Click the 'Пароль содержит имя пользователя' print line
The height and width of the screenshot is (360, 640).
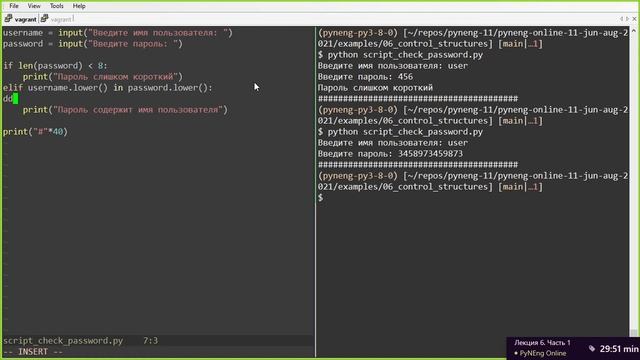(125, 110)
